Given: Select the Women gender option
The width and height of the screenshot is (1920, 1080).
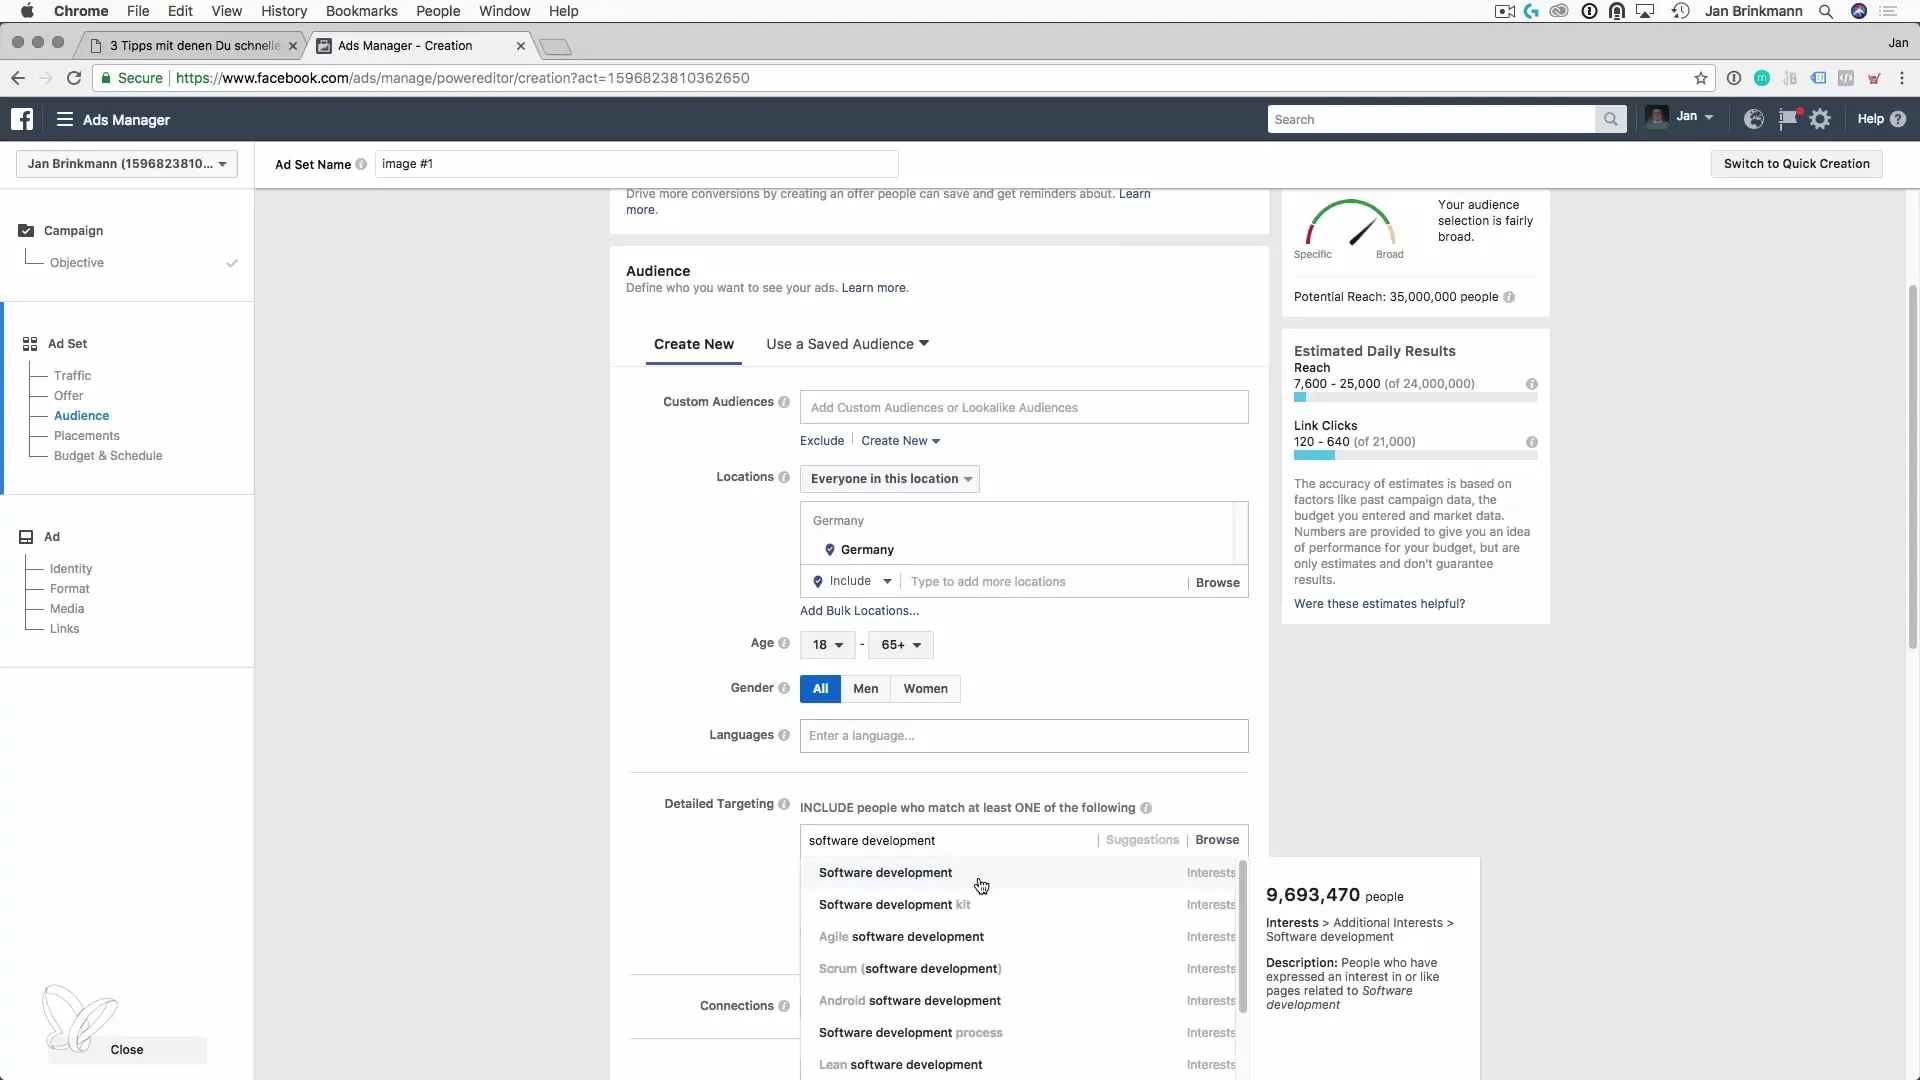Looking at the screenshot, I should [x=925, y=689].
